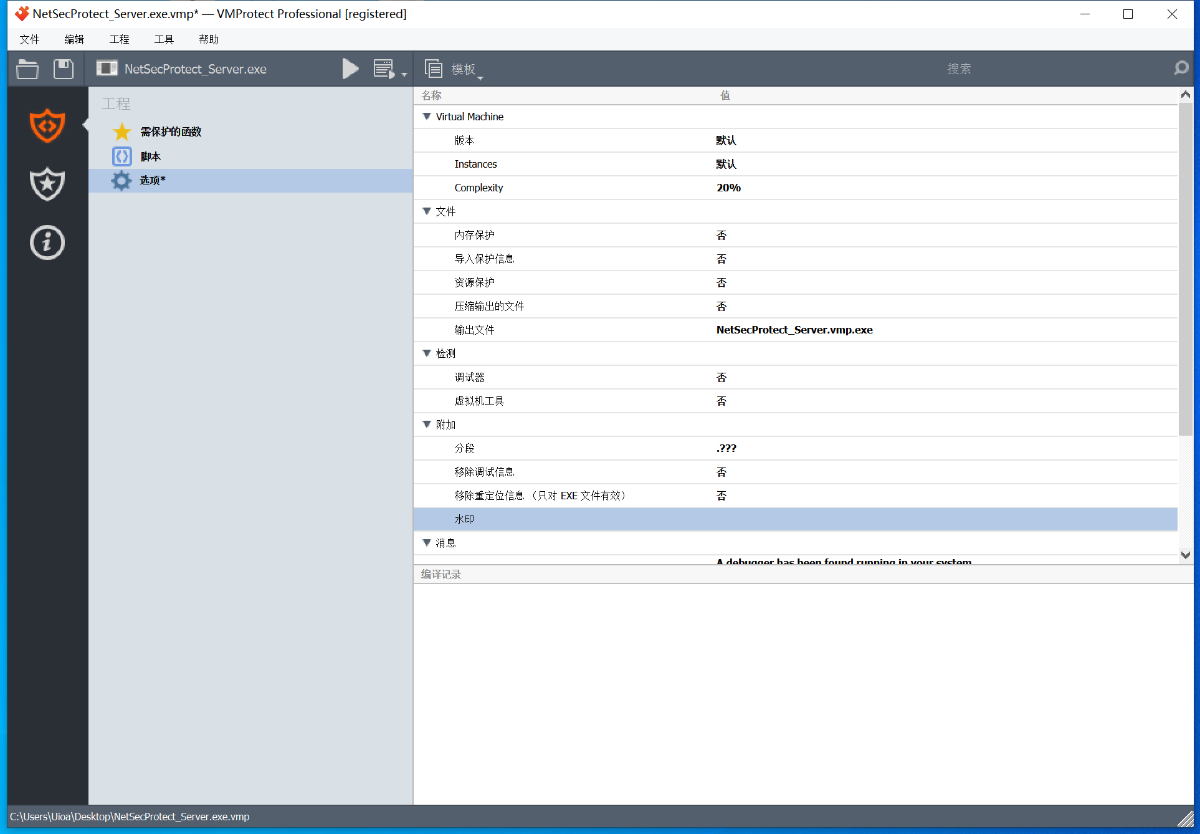This screenshot has width=1200, height=834.
Task: Click the save project floppy icon
Action: (x=64, y=69)
